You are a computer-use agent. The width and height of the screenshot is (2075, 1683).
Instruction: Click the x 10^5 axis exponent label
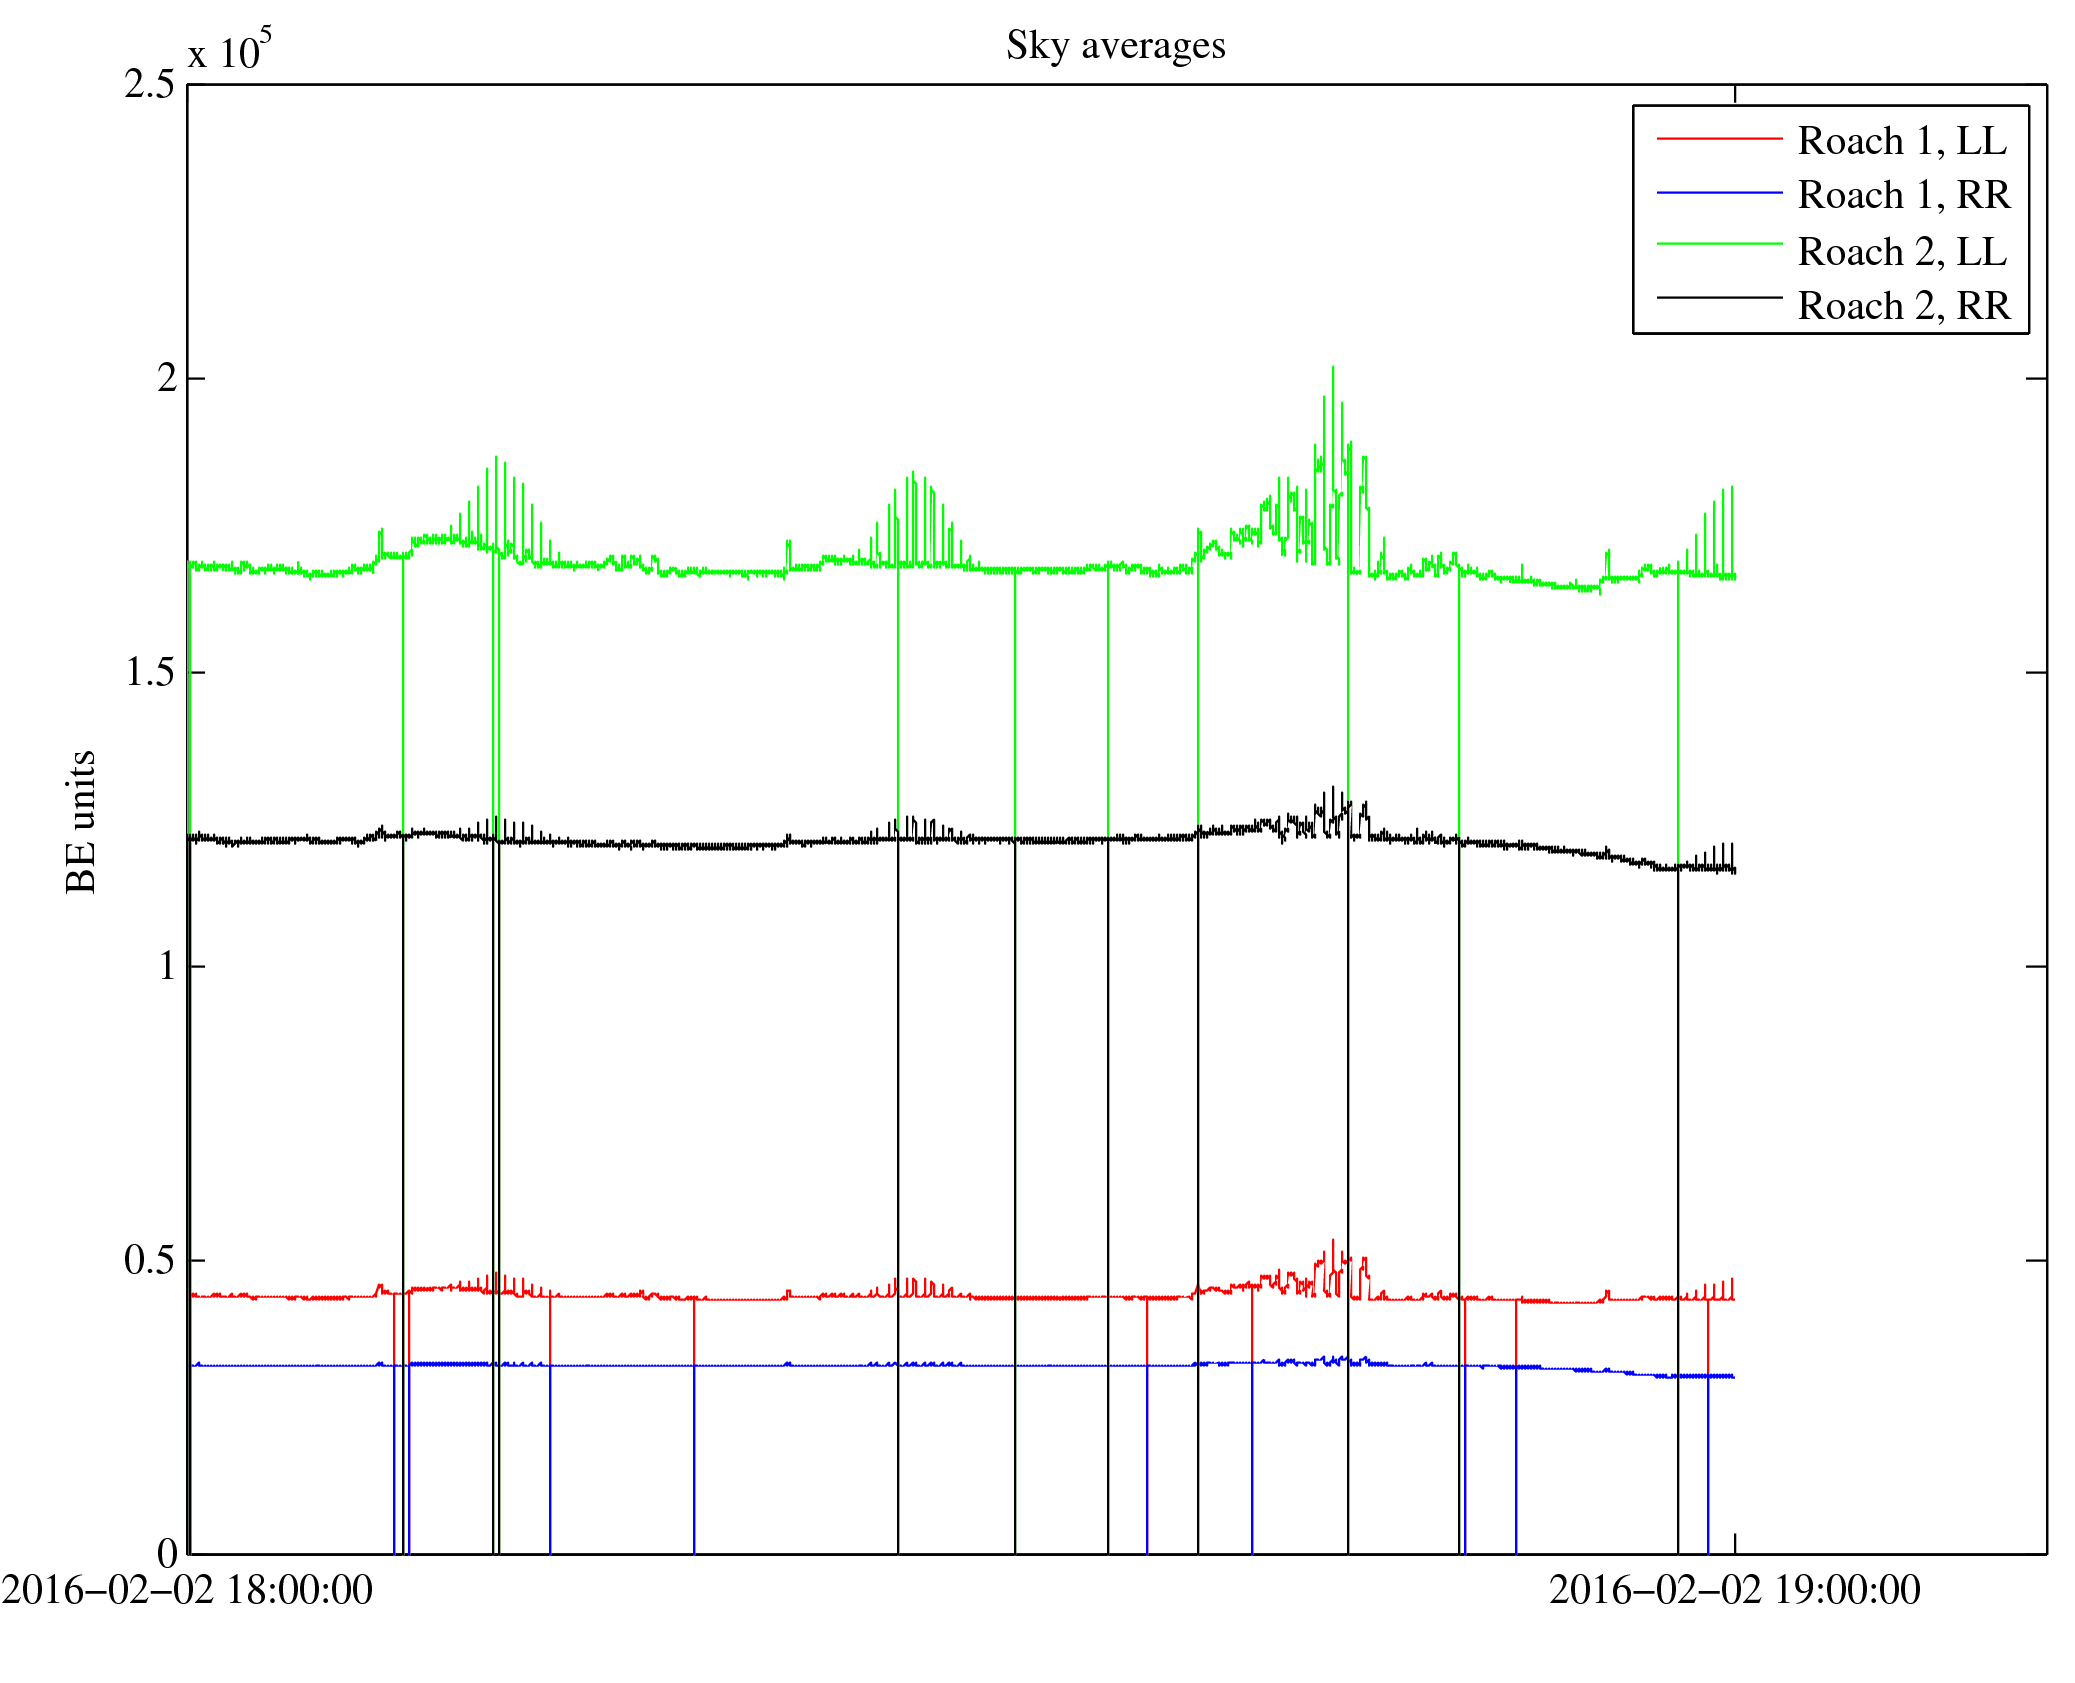(229, 50)
